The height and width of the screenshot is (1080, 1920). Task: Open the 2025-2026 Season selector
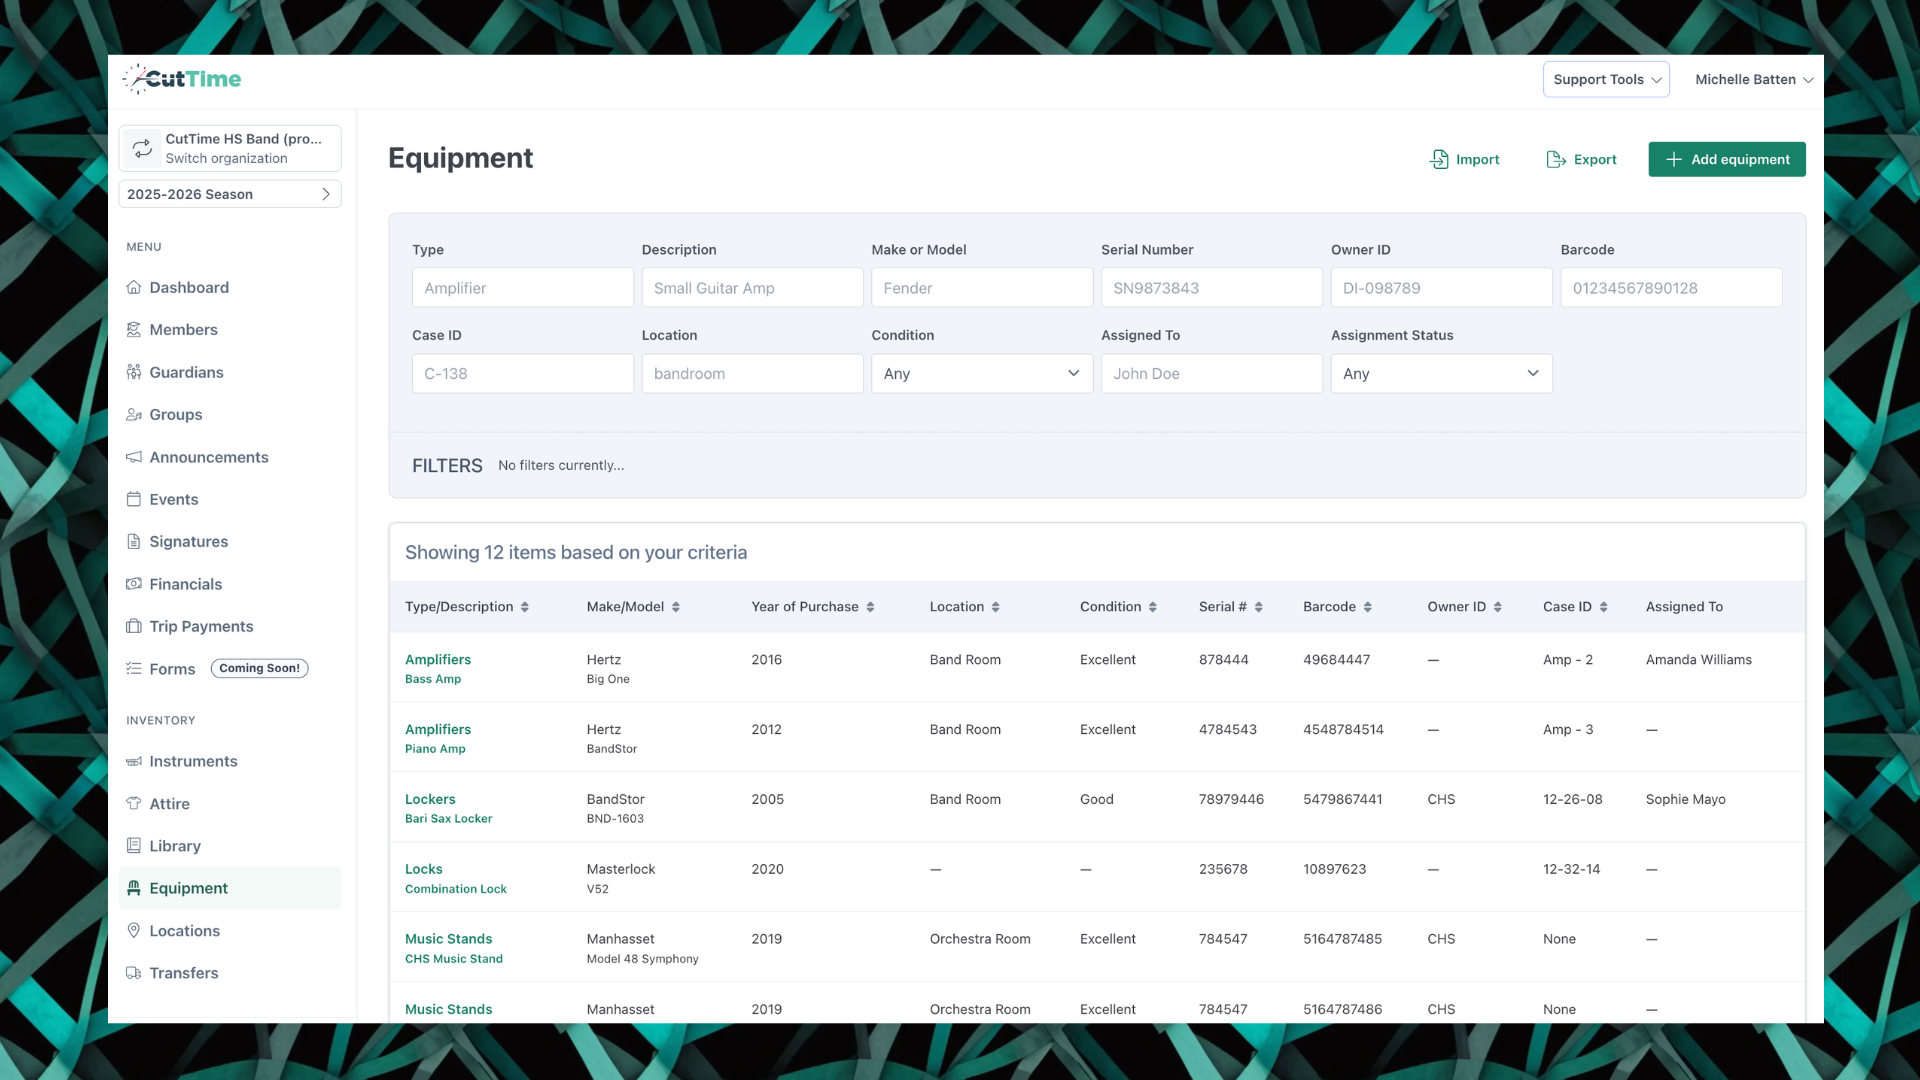[230, 193]
